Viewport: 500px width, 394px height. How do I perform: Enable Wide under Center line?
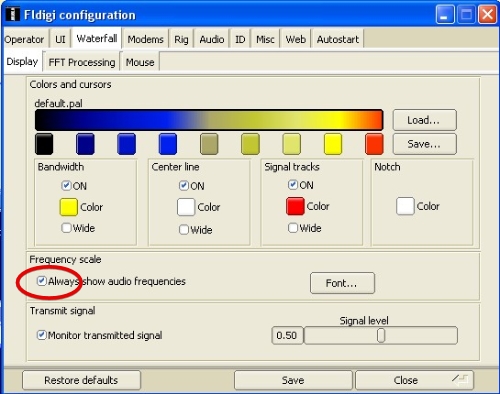(x=184, y=229)
